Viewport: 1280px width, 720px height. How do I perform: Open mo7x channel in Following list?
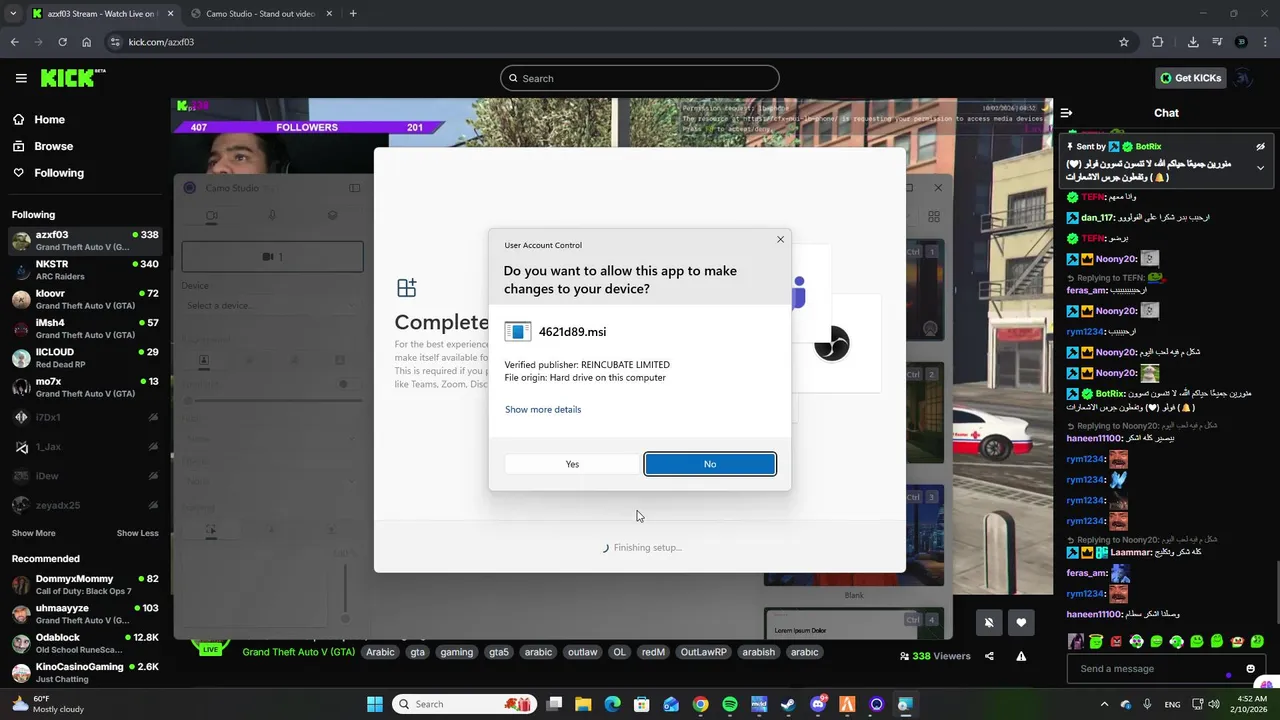click(x=85, y=387)
